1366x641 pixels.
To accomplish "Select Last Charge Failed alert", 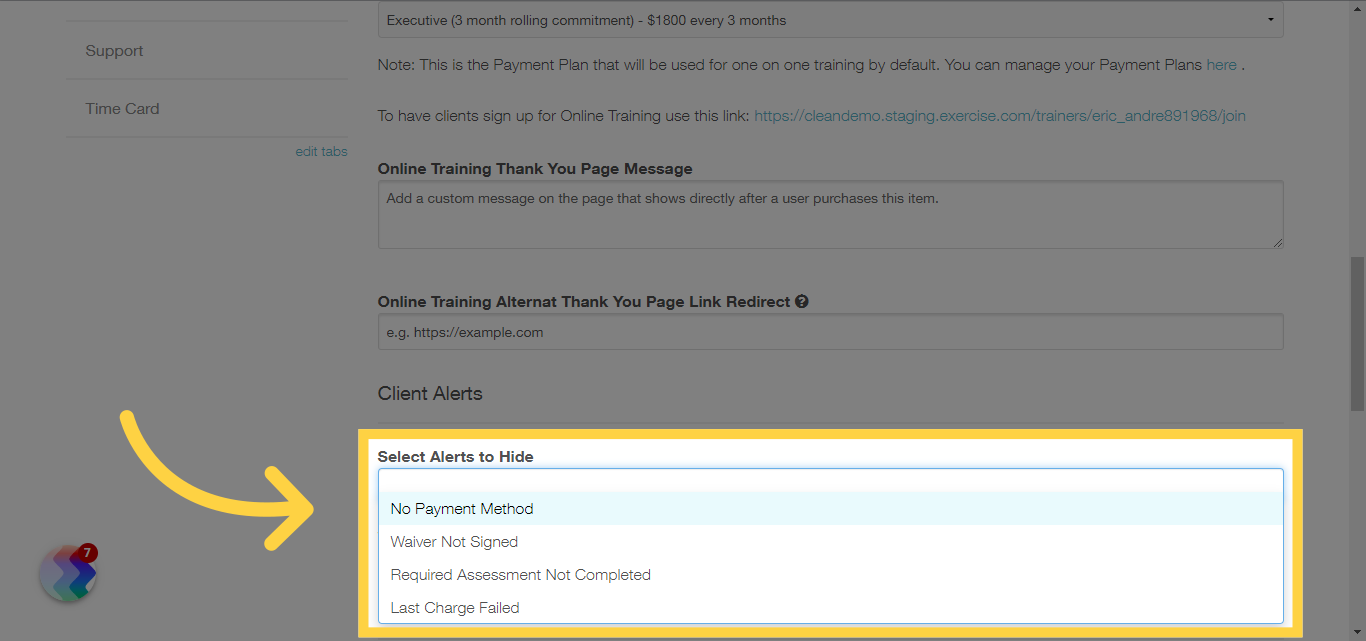I will click(455, 607).
